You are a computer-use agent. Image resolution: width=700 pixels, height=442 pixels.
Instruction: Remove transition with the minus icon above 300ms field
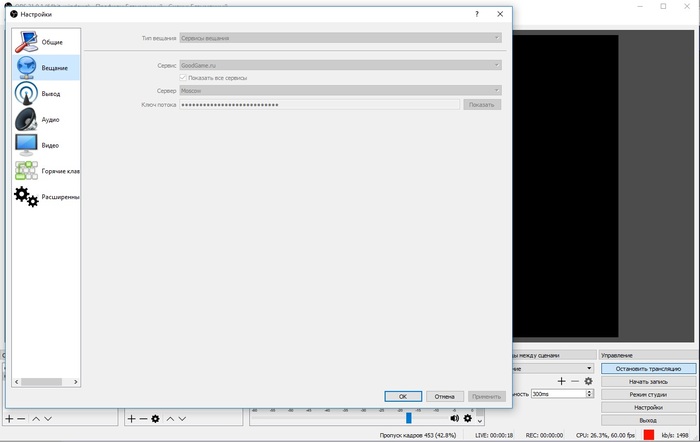pos(575,381)
